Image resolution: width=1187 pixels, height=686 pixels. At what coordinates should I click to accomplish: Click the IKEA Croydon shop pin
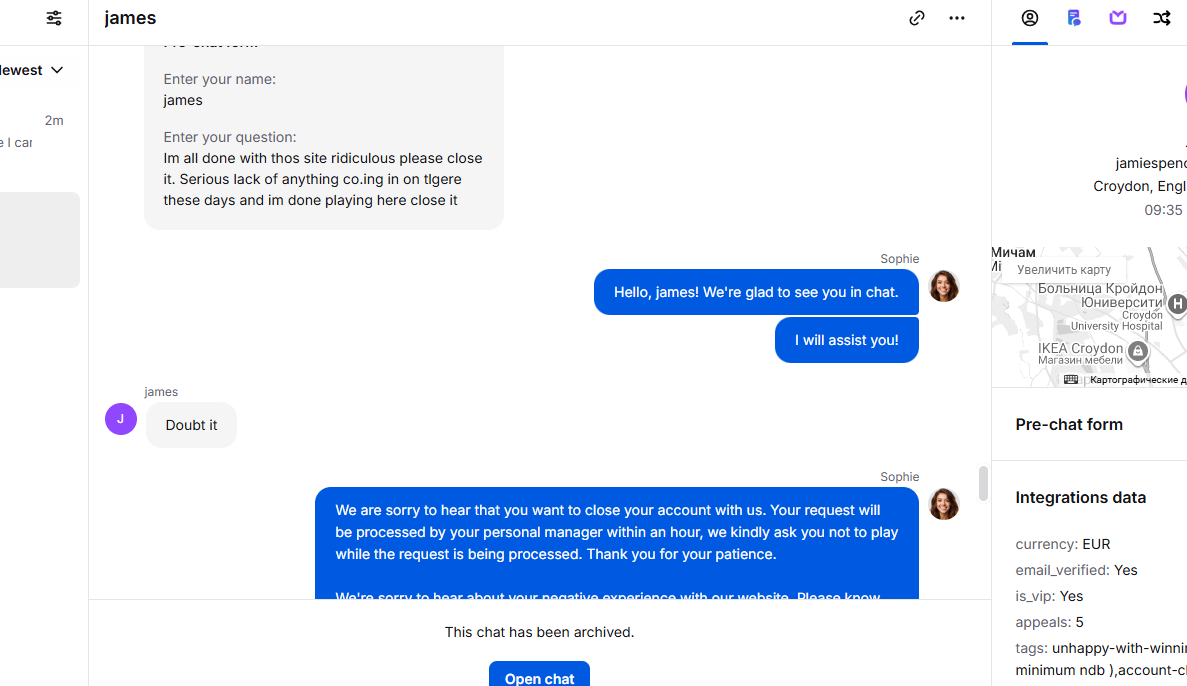point(1137,352)
